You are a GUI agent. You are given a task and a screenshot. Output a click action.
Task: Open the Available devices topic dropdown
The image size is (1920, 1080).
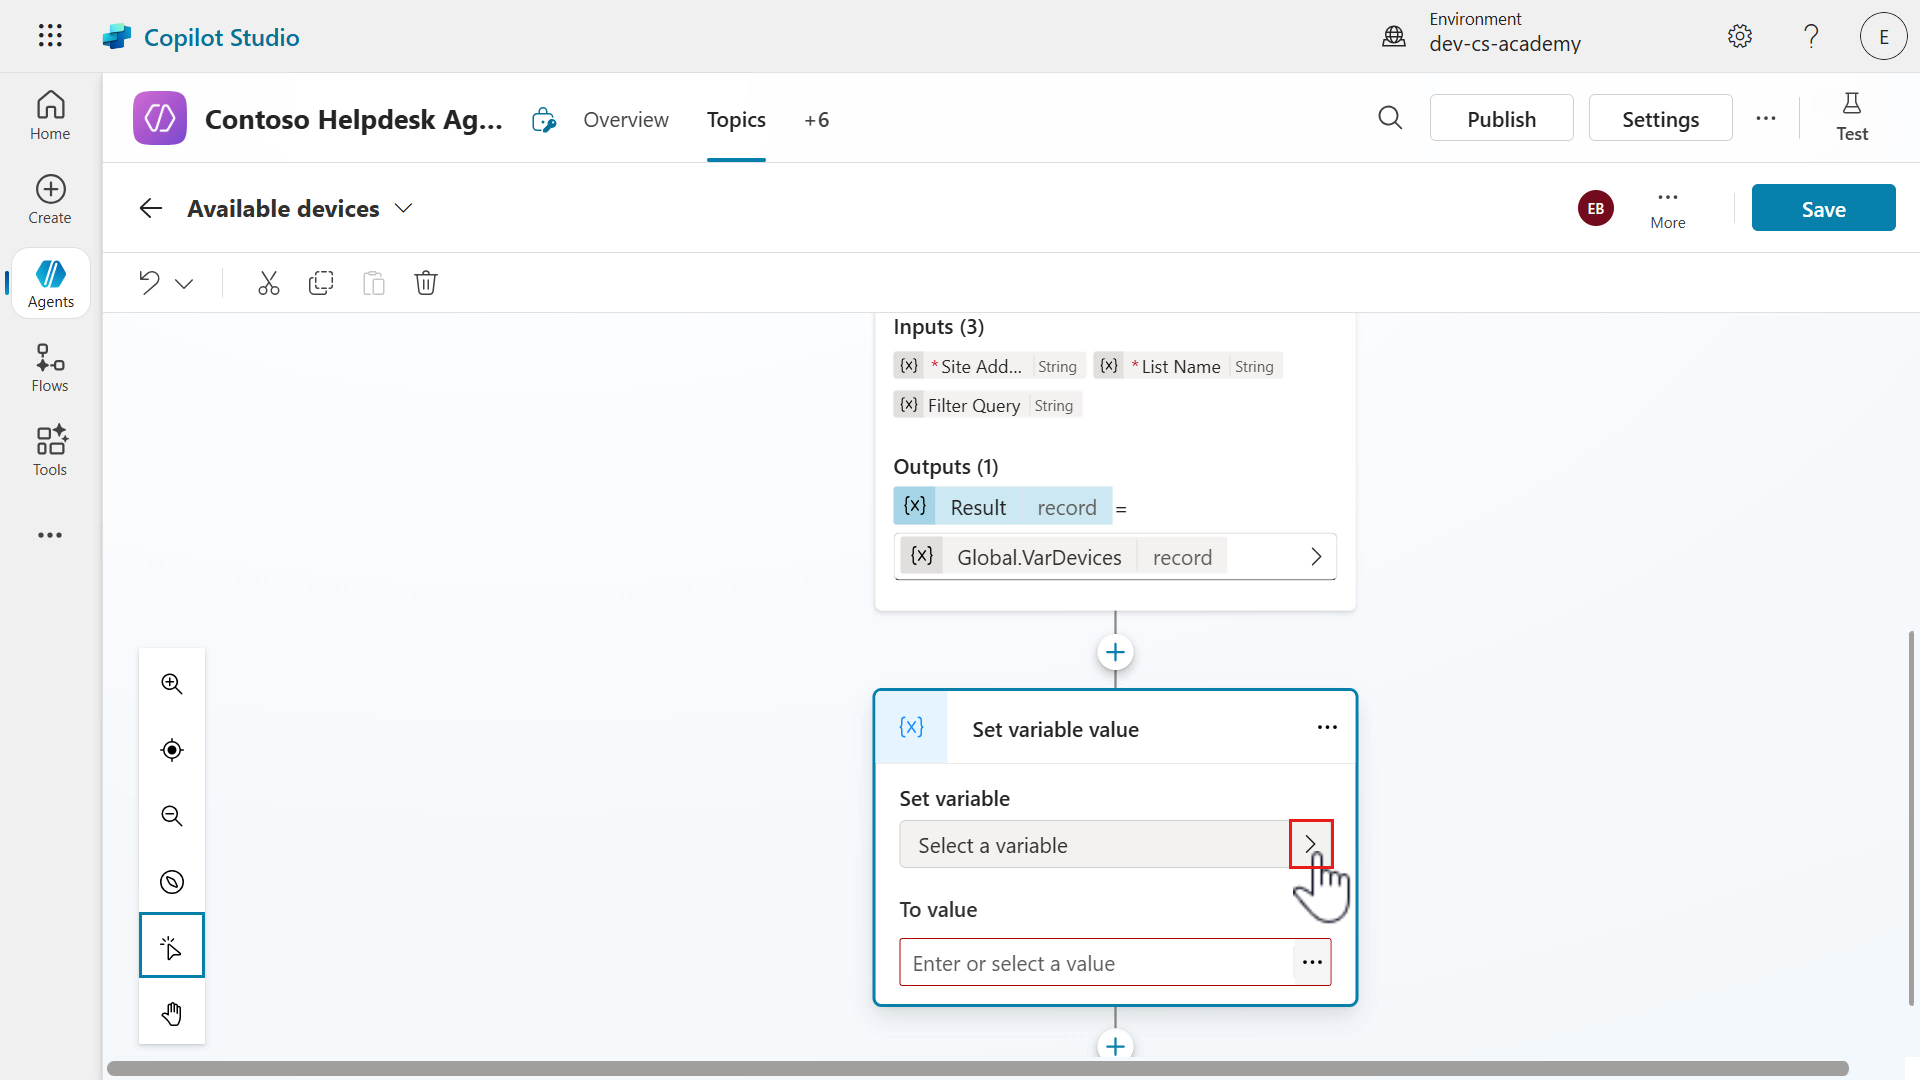[403, 208]
